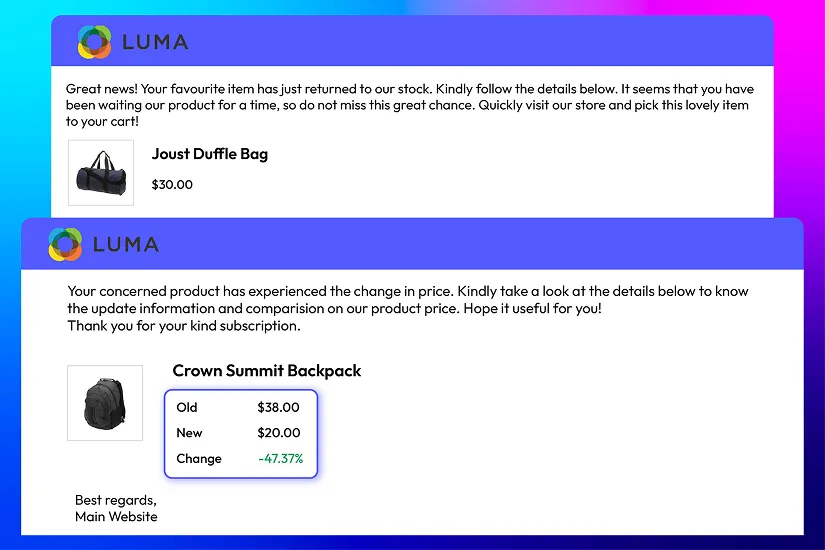Click the LUMA wordmark in bottom header
The height and width of the screenshot is (550, 825).
pyautogui.click(x=126, y=245)
